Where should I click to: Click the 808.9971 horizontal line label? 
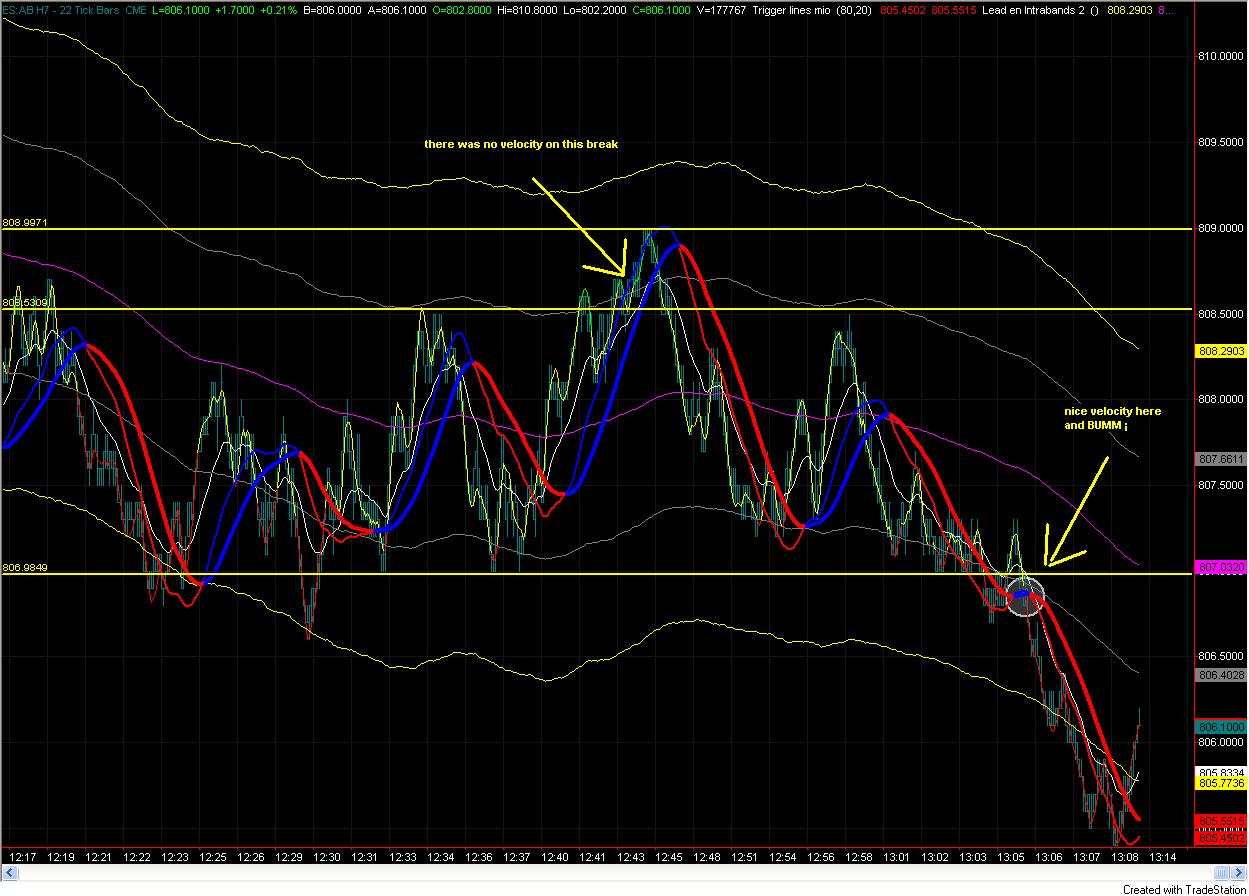25,222
